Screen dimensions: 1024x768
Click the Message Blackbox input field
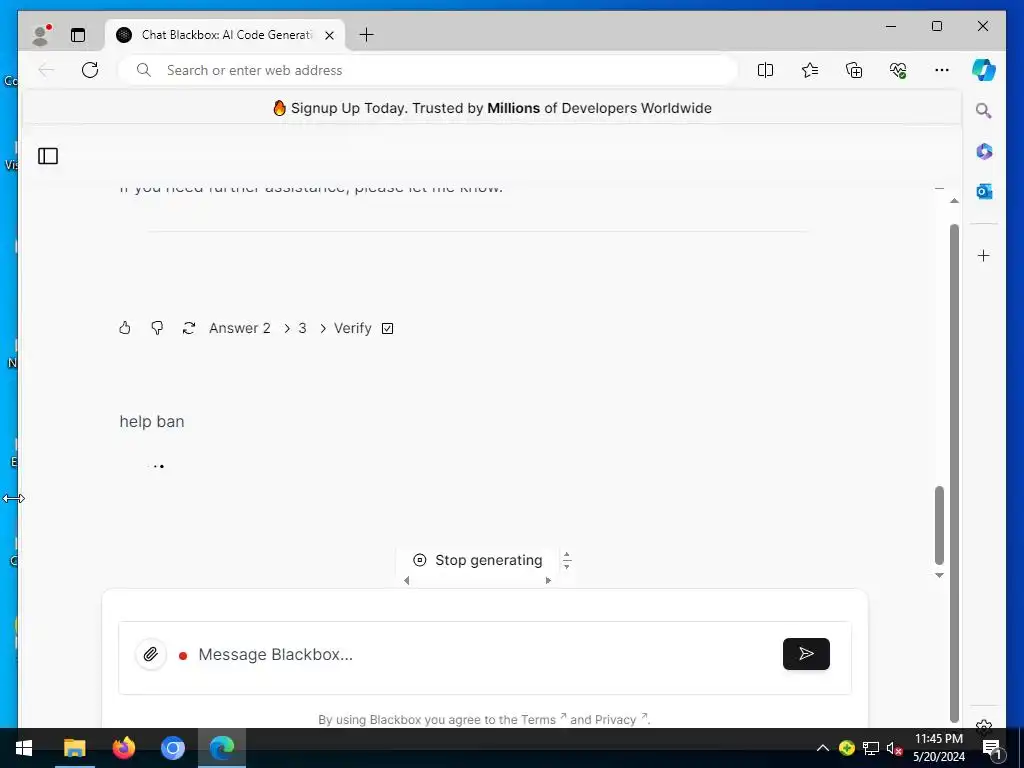485,654
